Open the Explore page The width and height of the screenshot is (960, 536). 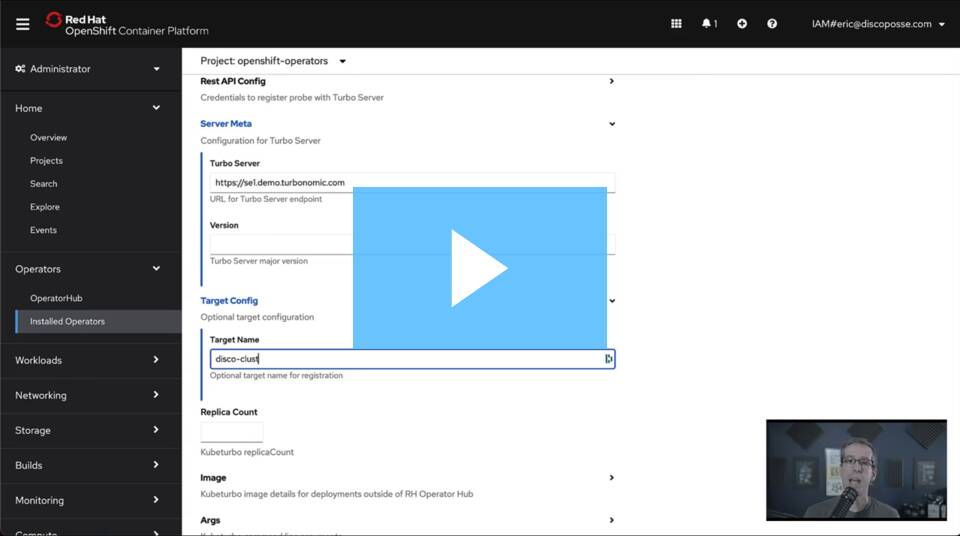(x=45, y=207)
